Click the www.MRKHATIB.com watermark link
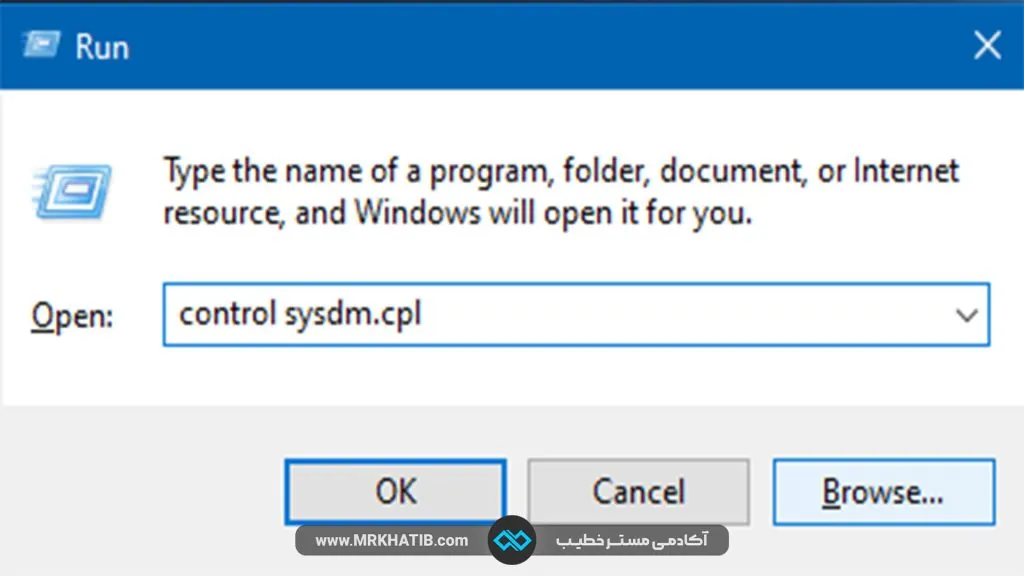This screenshot has height=576, width=1024. click(391, 541)
